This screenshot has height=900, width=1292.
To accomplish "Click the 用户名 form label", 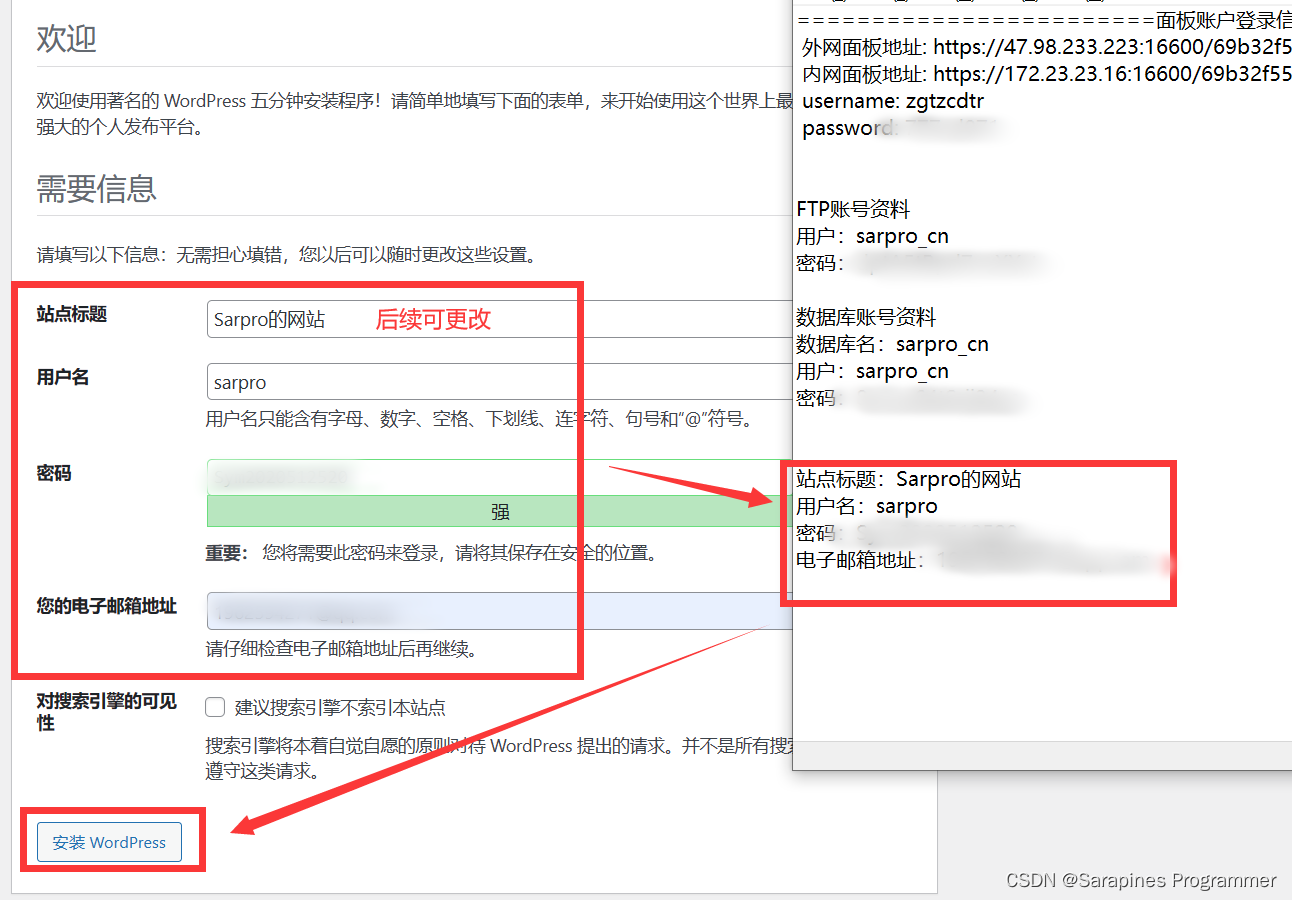I will (63, 377).
